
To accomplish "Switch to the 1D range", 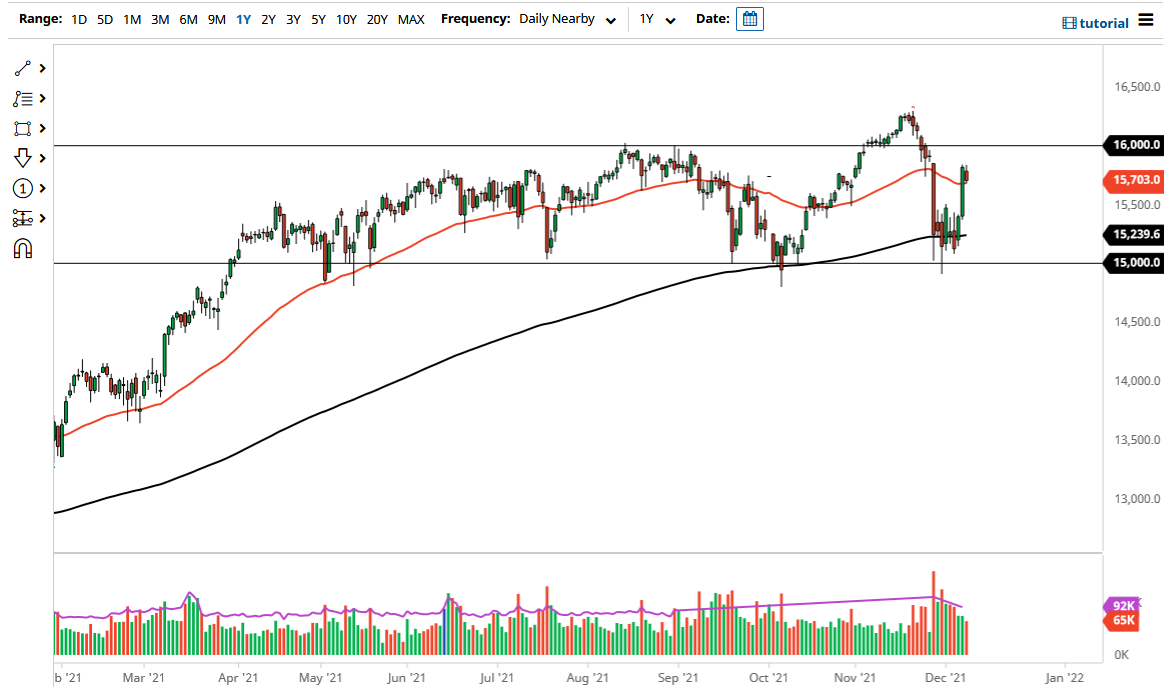I will 78,19.
